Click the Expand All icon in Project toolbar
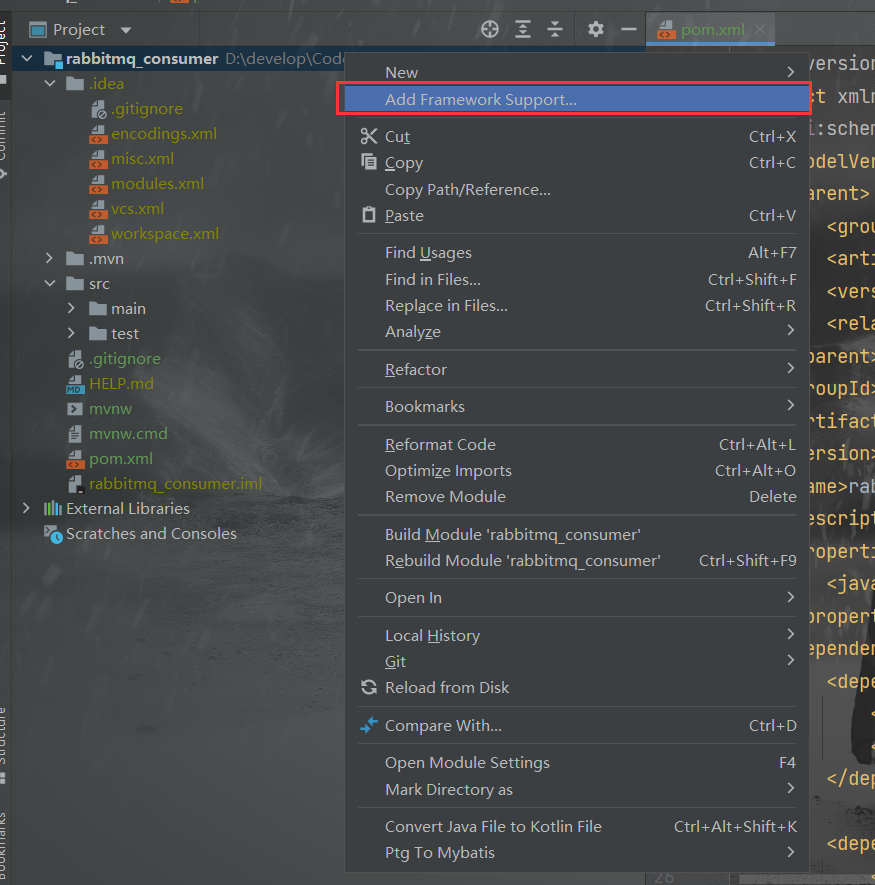 (x=522, y=29)
